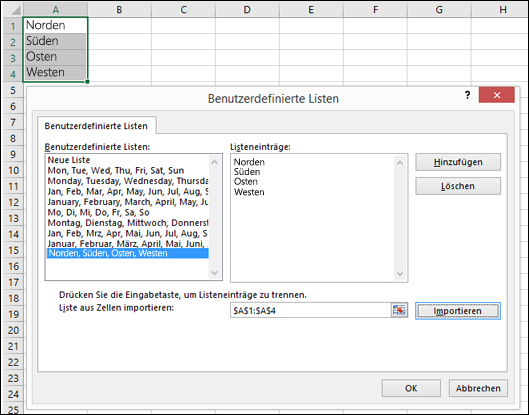Select column H header
The width and height of the screenshot is (529, 415).
pyautogui.click(x=500, y=9)
